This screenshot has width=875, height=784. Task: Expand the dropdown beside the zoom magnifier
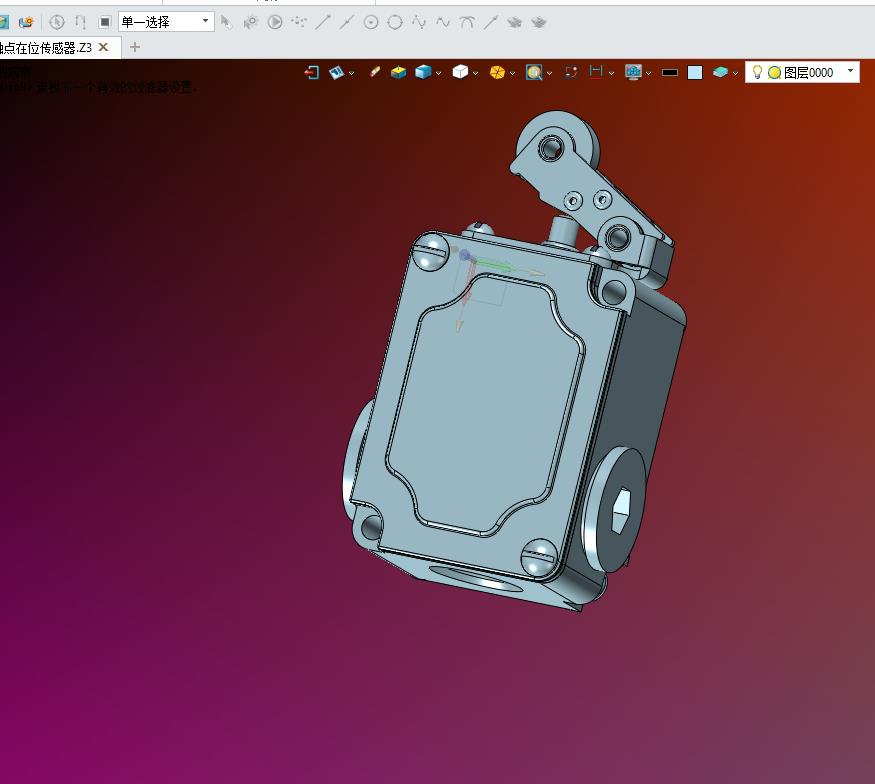click(x=550, y=73)
